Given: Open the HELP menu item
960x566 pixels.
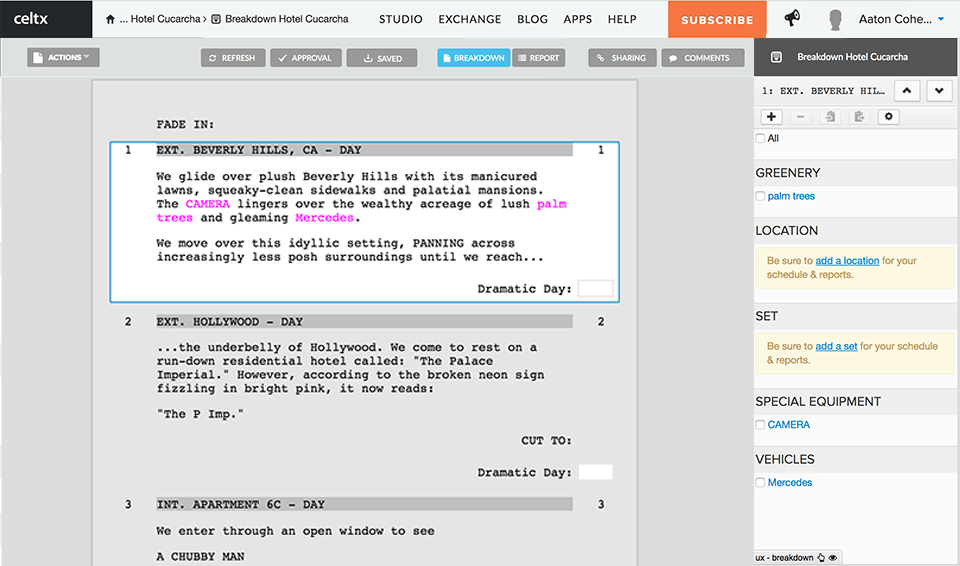Looking at the screenshot, I should (x=622, y=19).
